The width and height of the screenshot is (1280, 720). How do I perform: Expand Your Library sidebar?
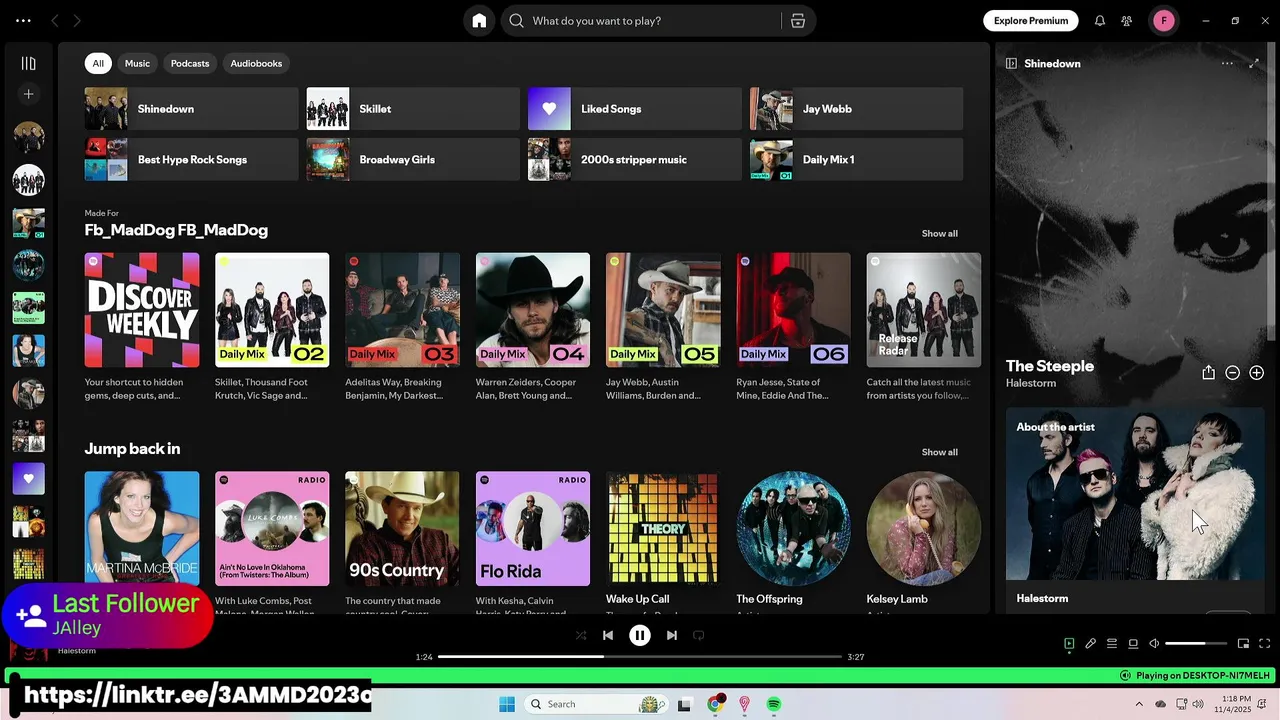tap(29, 63)
